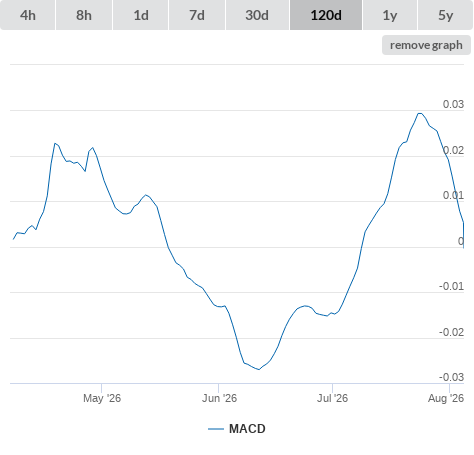Click the 0.03 y-axis label

coord(453,104)
